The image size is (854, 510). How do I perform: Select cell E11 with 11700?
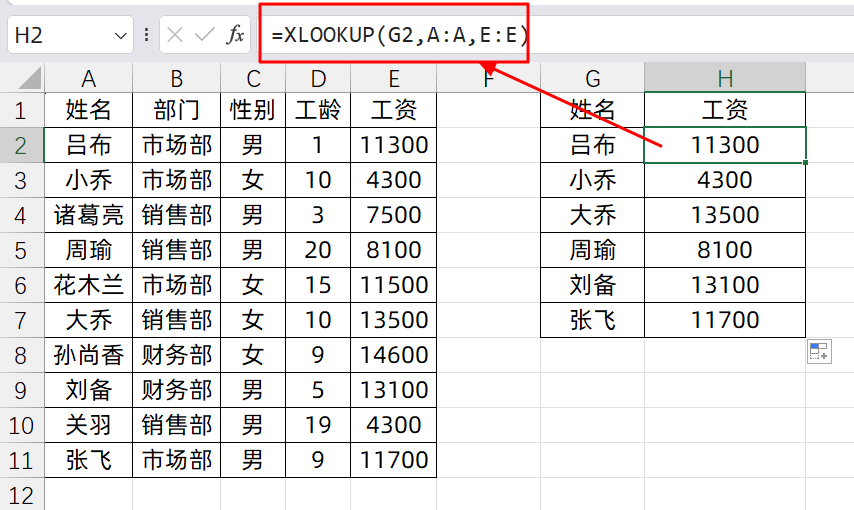coord(394,460)
